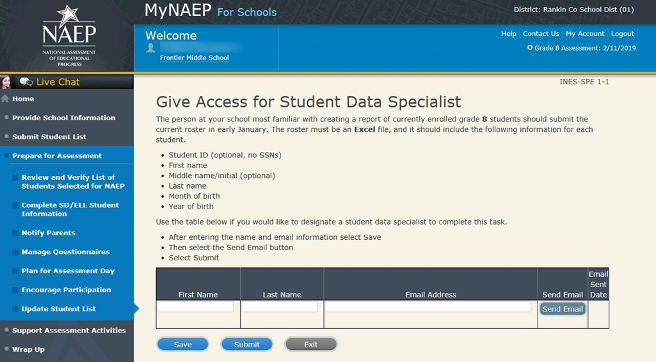Click the gray Exit button
The image size is (656, 362).
[310, 344]
